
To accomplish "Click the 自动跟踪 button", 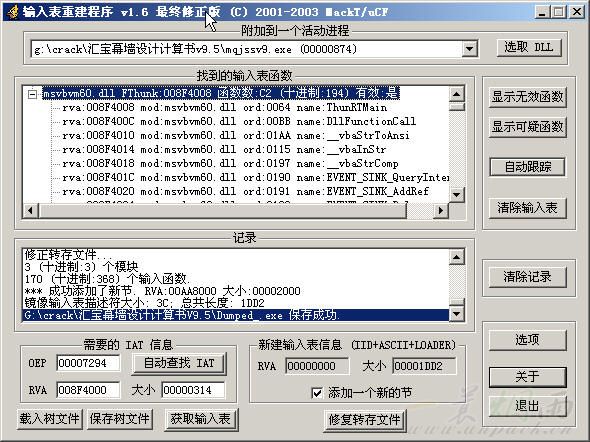I will (527, 167).
